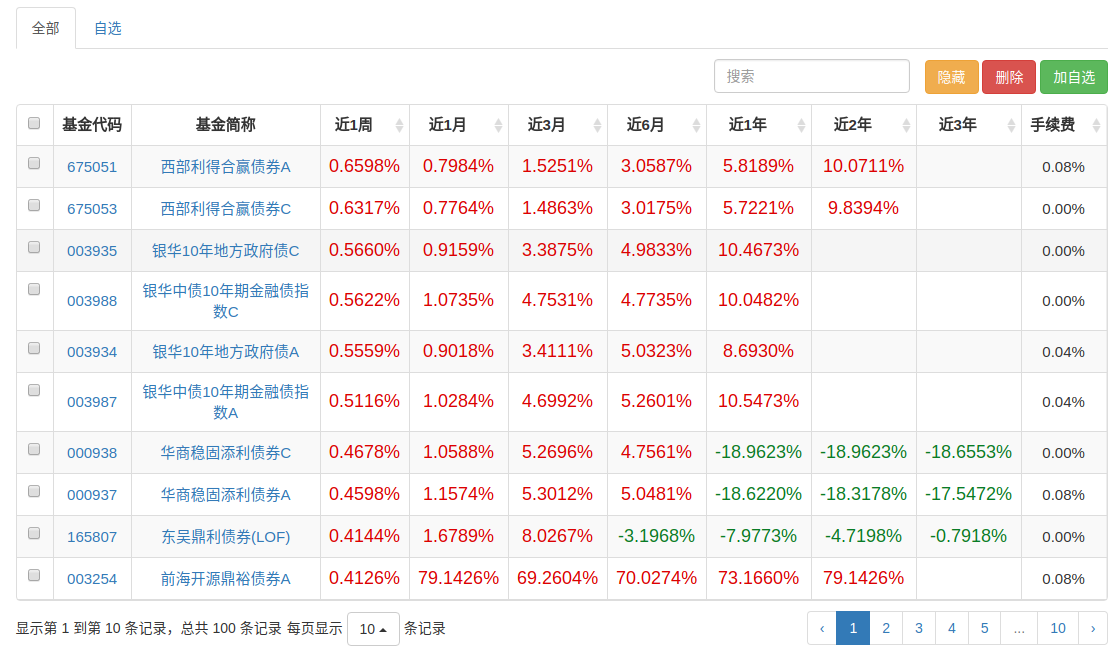Screen dimensions: 1118x659
Task: Click the pagination ellipsis item
Action: tap(1019, 628)
